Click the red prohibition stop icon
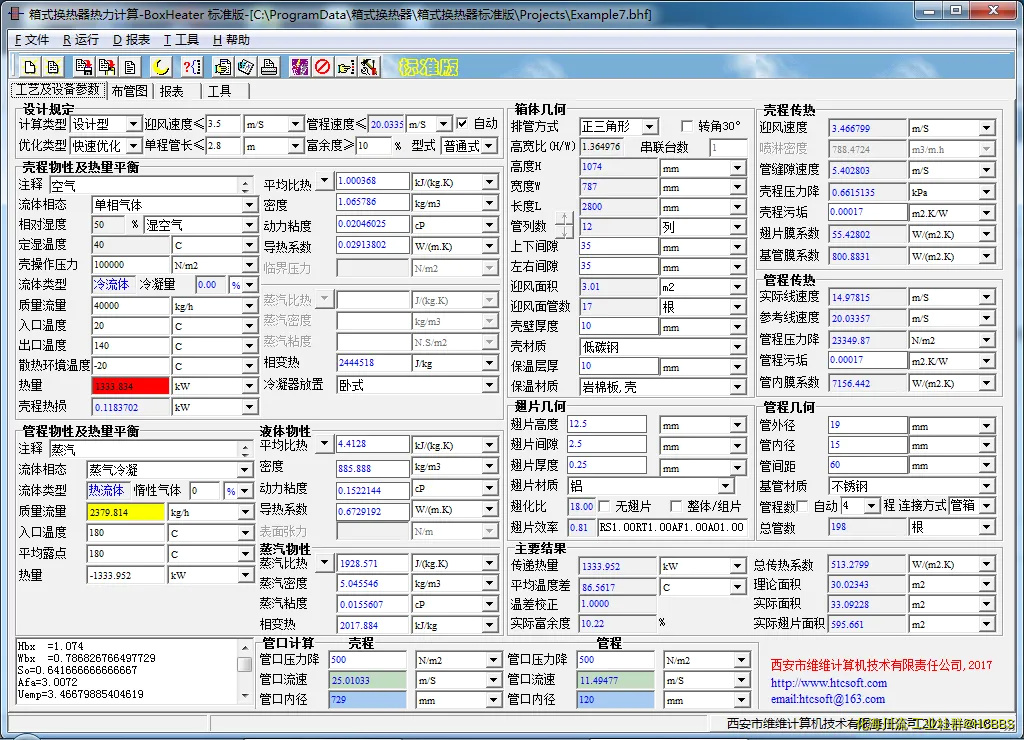1024x740 pixels. 323,67
